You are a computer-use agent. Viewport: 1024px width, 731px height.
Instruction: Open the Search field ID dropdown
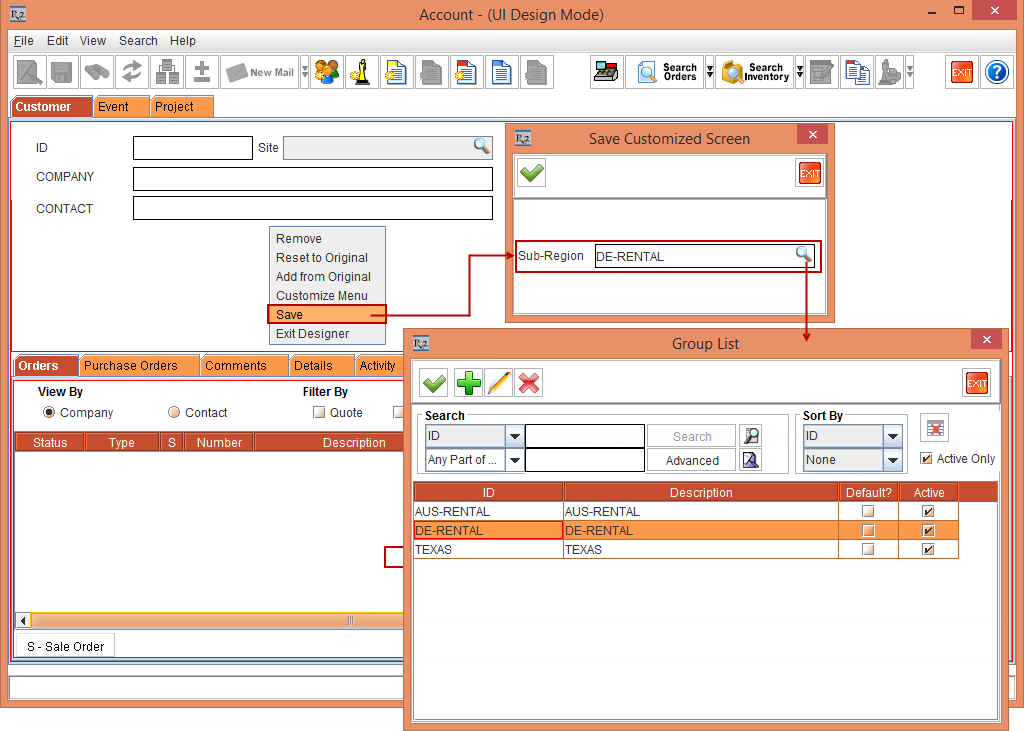coord(514,437)
